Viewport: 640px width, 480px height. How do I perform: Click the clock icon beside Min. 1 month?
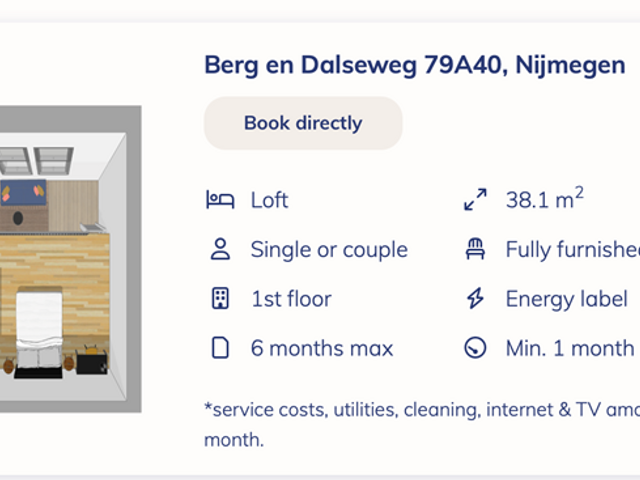475,348
